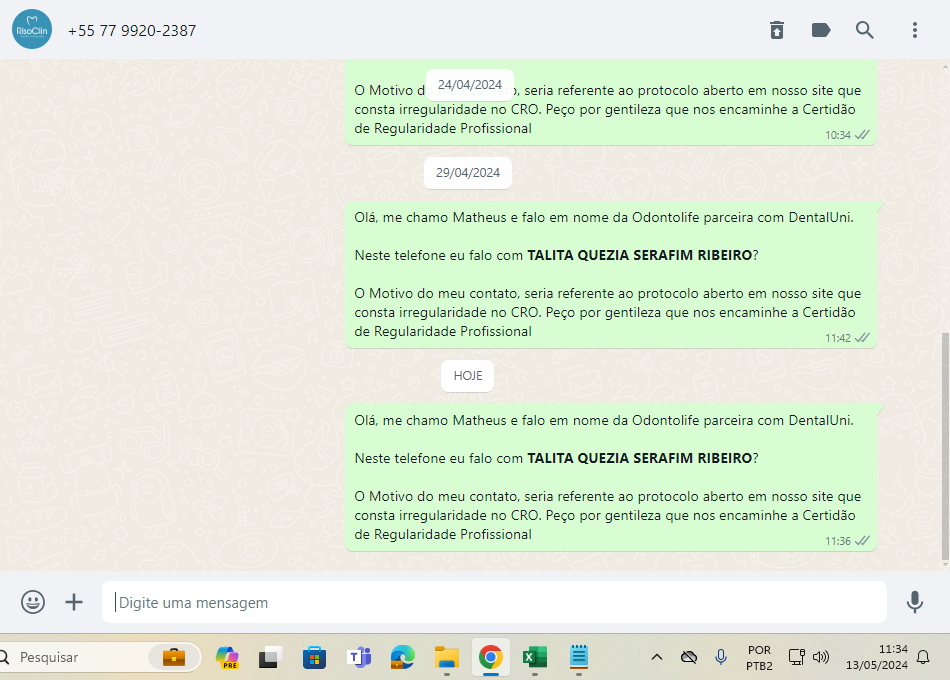Image resolution: width=950 pixels, height=680 pixels.
Task: Start voice message recording with microphone
Action: click(x=915, y=602)
